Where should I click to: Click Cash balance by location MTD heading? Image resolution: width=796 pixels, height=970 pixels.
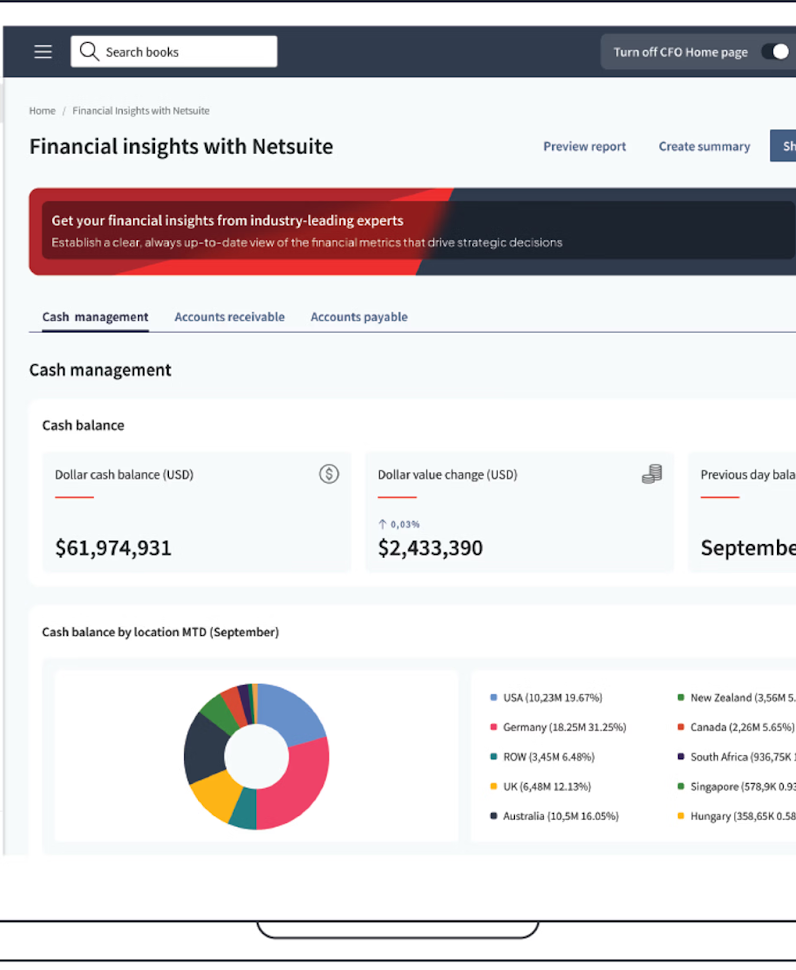coord(161,632)
